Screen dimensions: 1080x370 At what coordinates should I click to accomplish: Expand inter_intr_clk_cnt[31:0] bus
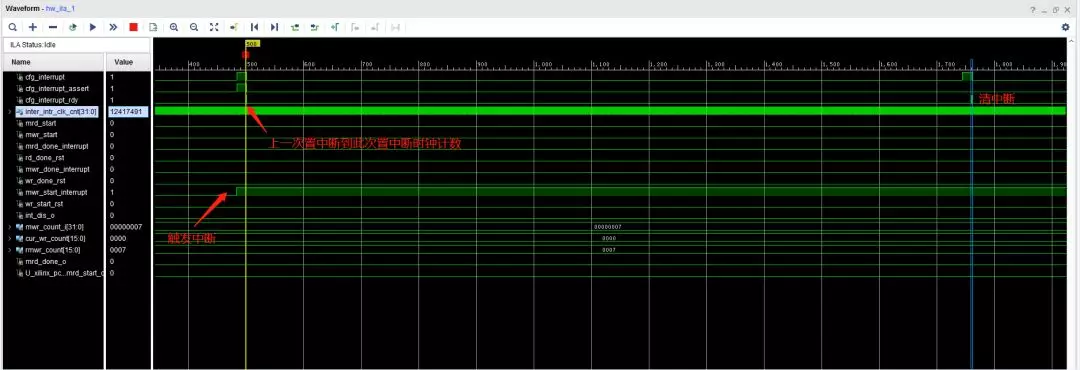pos(10,111)
